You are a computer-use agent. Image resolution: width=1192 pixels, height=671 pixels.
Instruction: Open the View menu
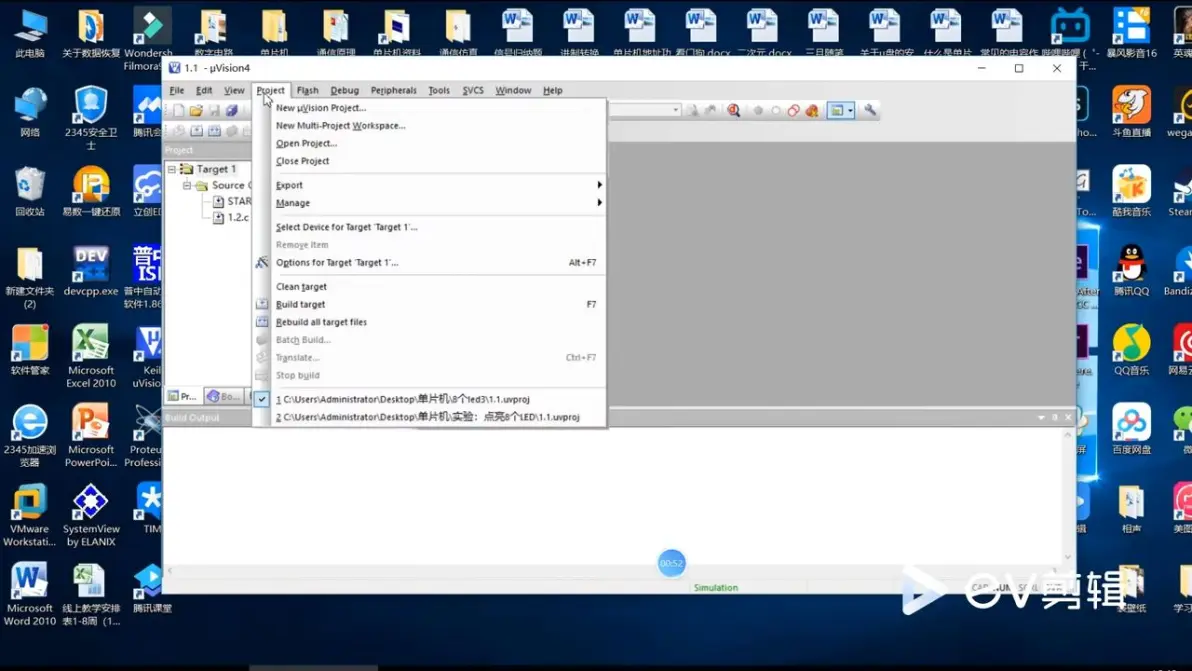(x=233, y=90)
